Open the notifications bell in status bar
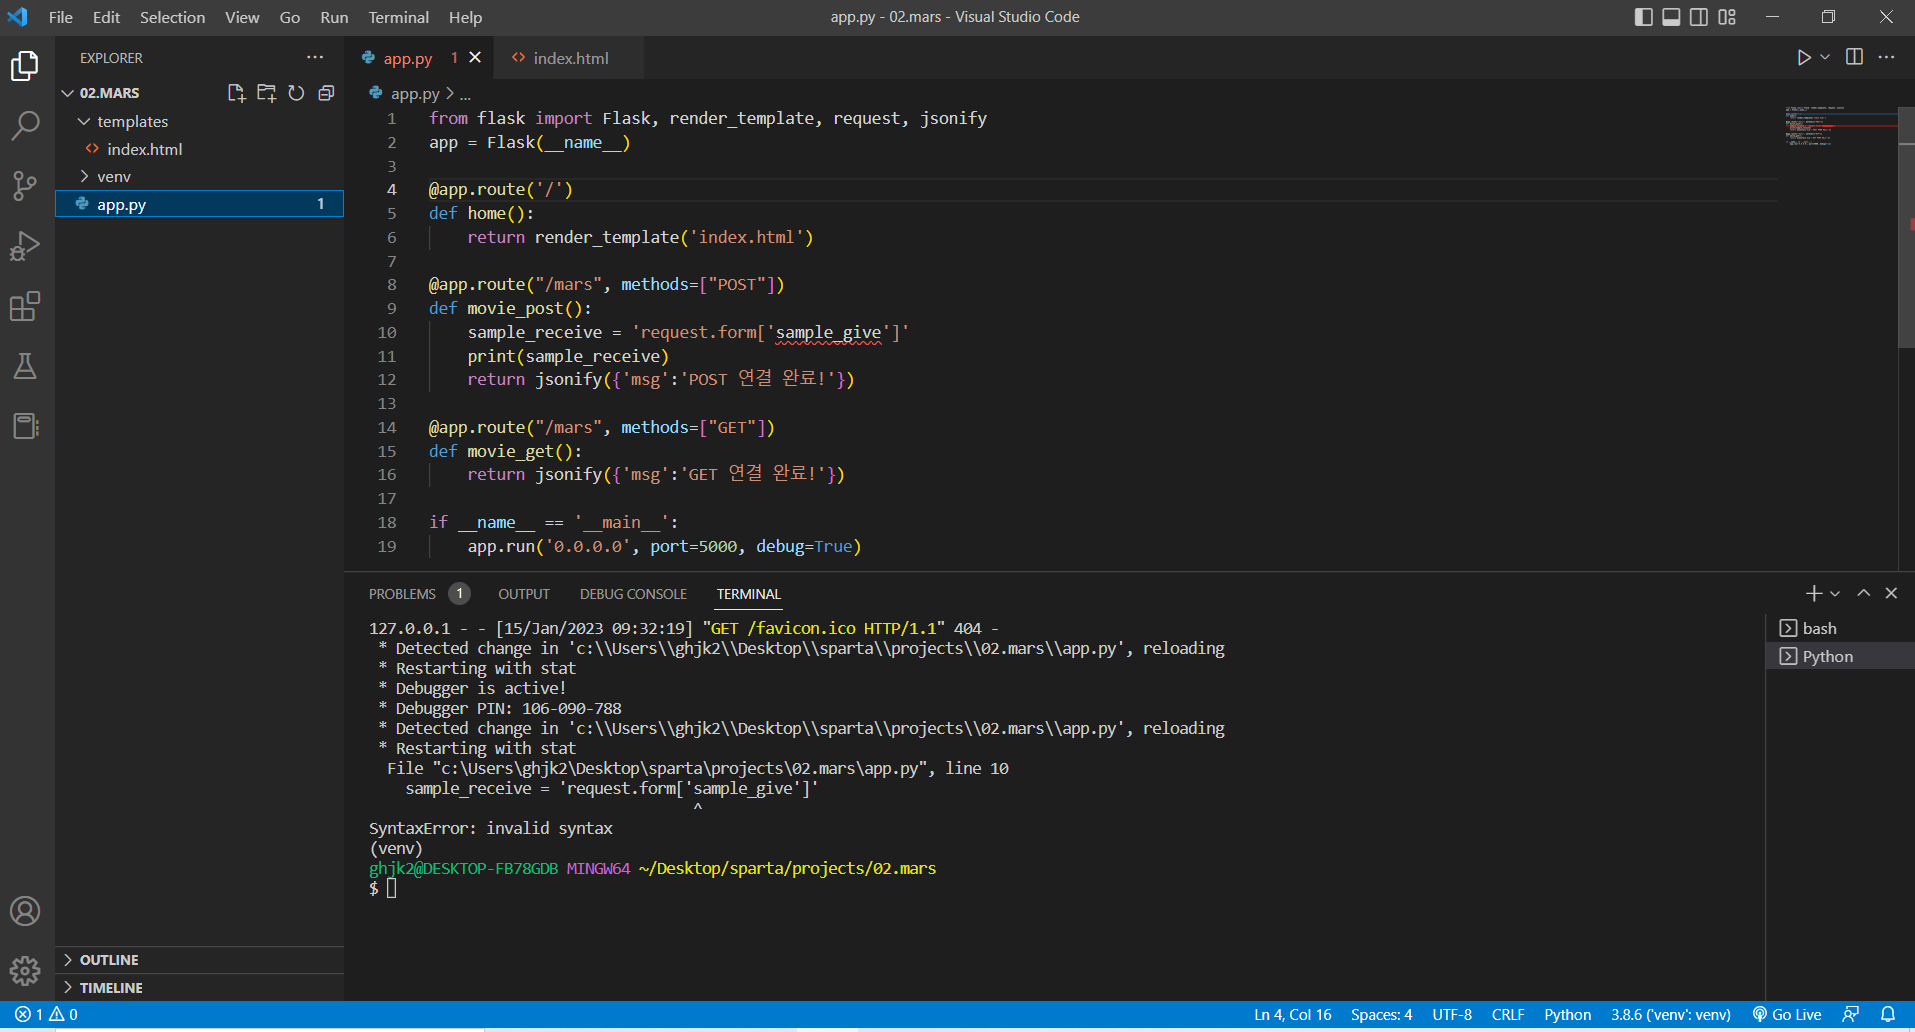The width and height of the screenshot is (1915, 1032). [x=1888, y=1014]
